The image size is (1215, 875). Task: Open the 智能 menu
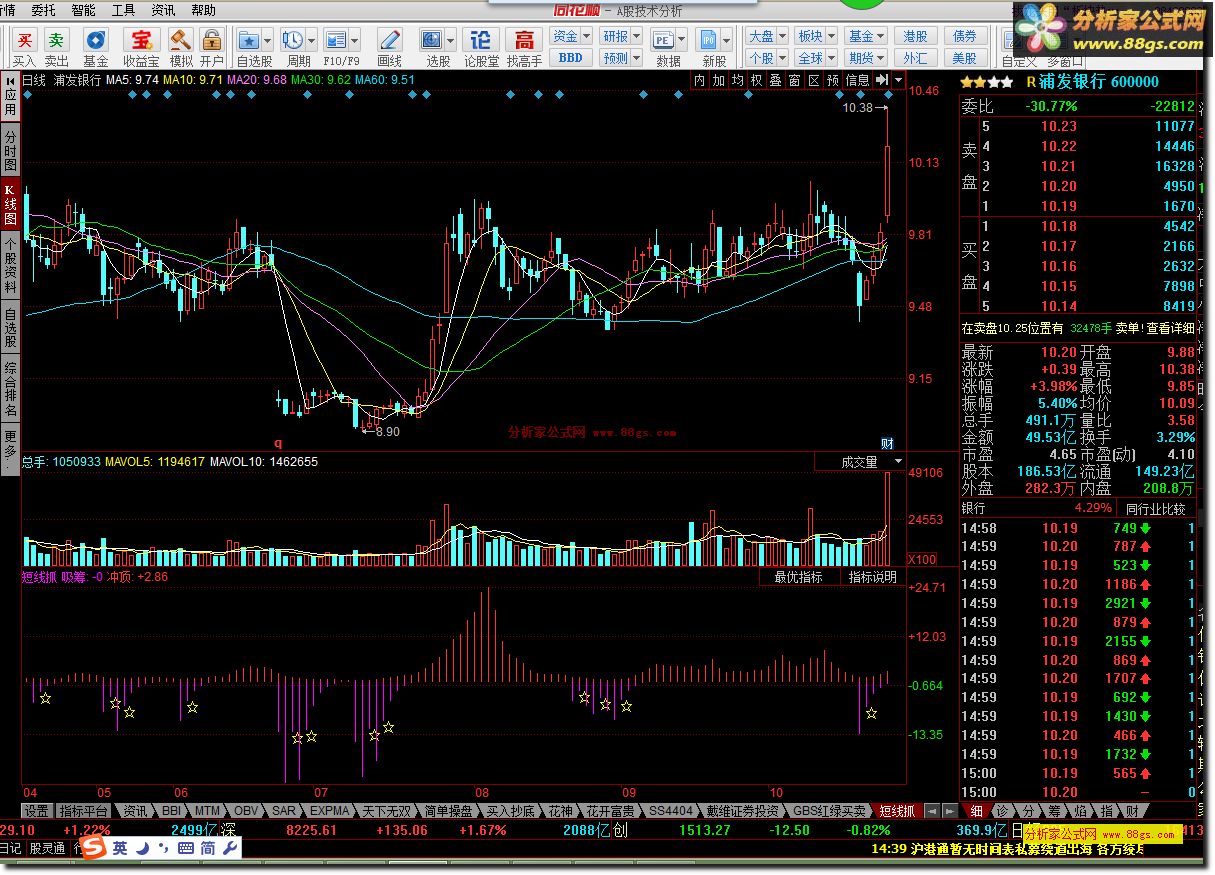click(x=84, y=10)
